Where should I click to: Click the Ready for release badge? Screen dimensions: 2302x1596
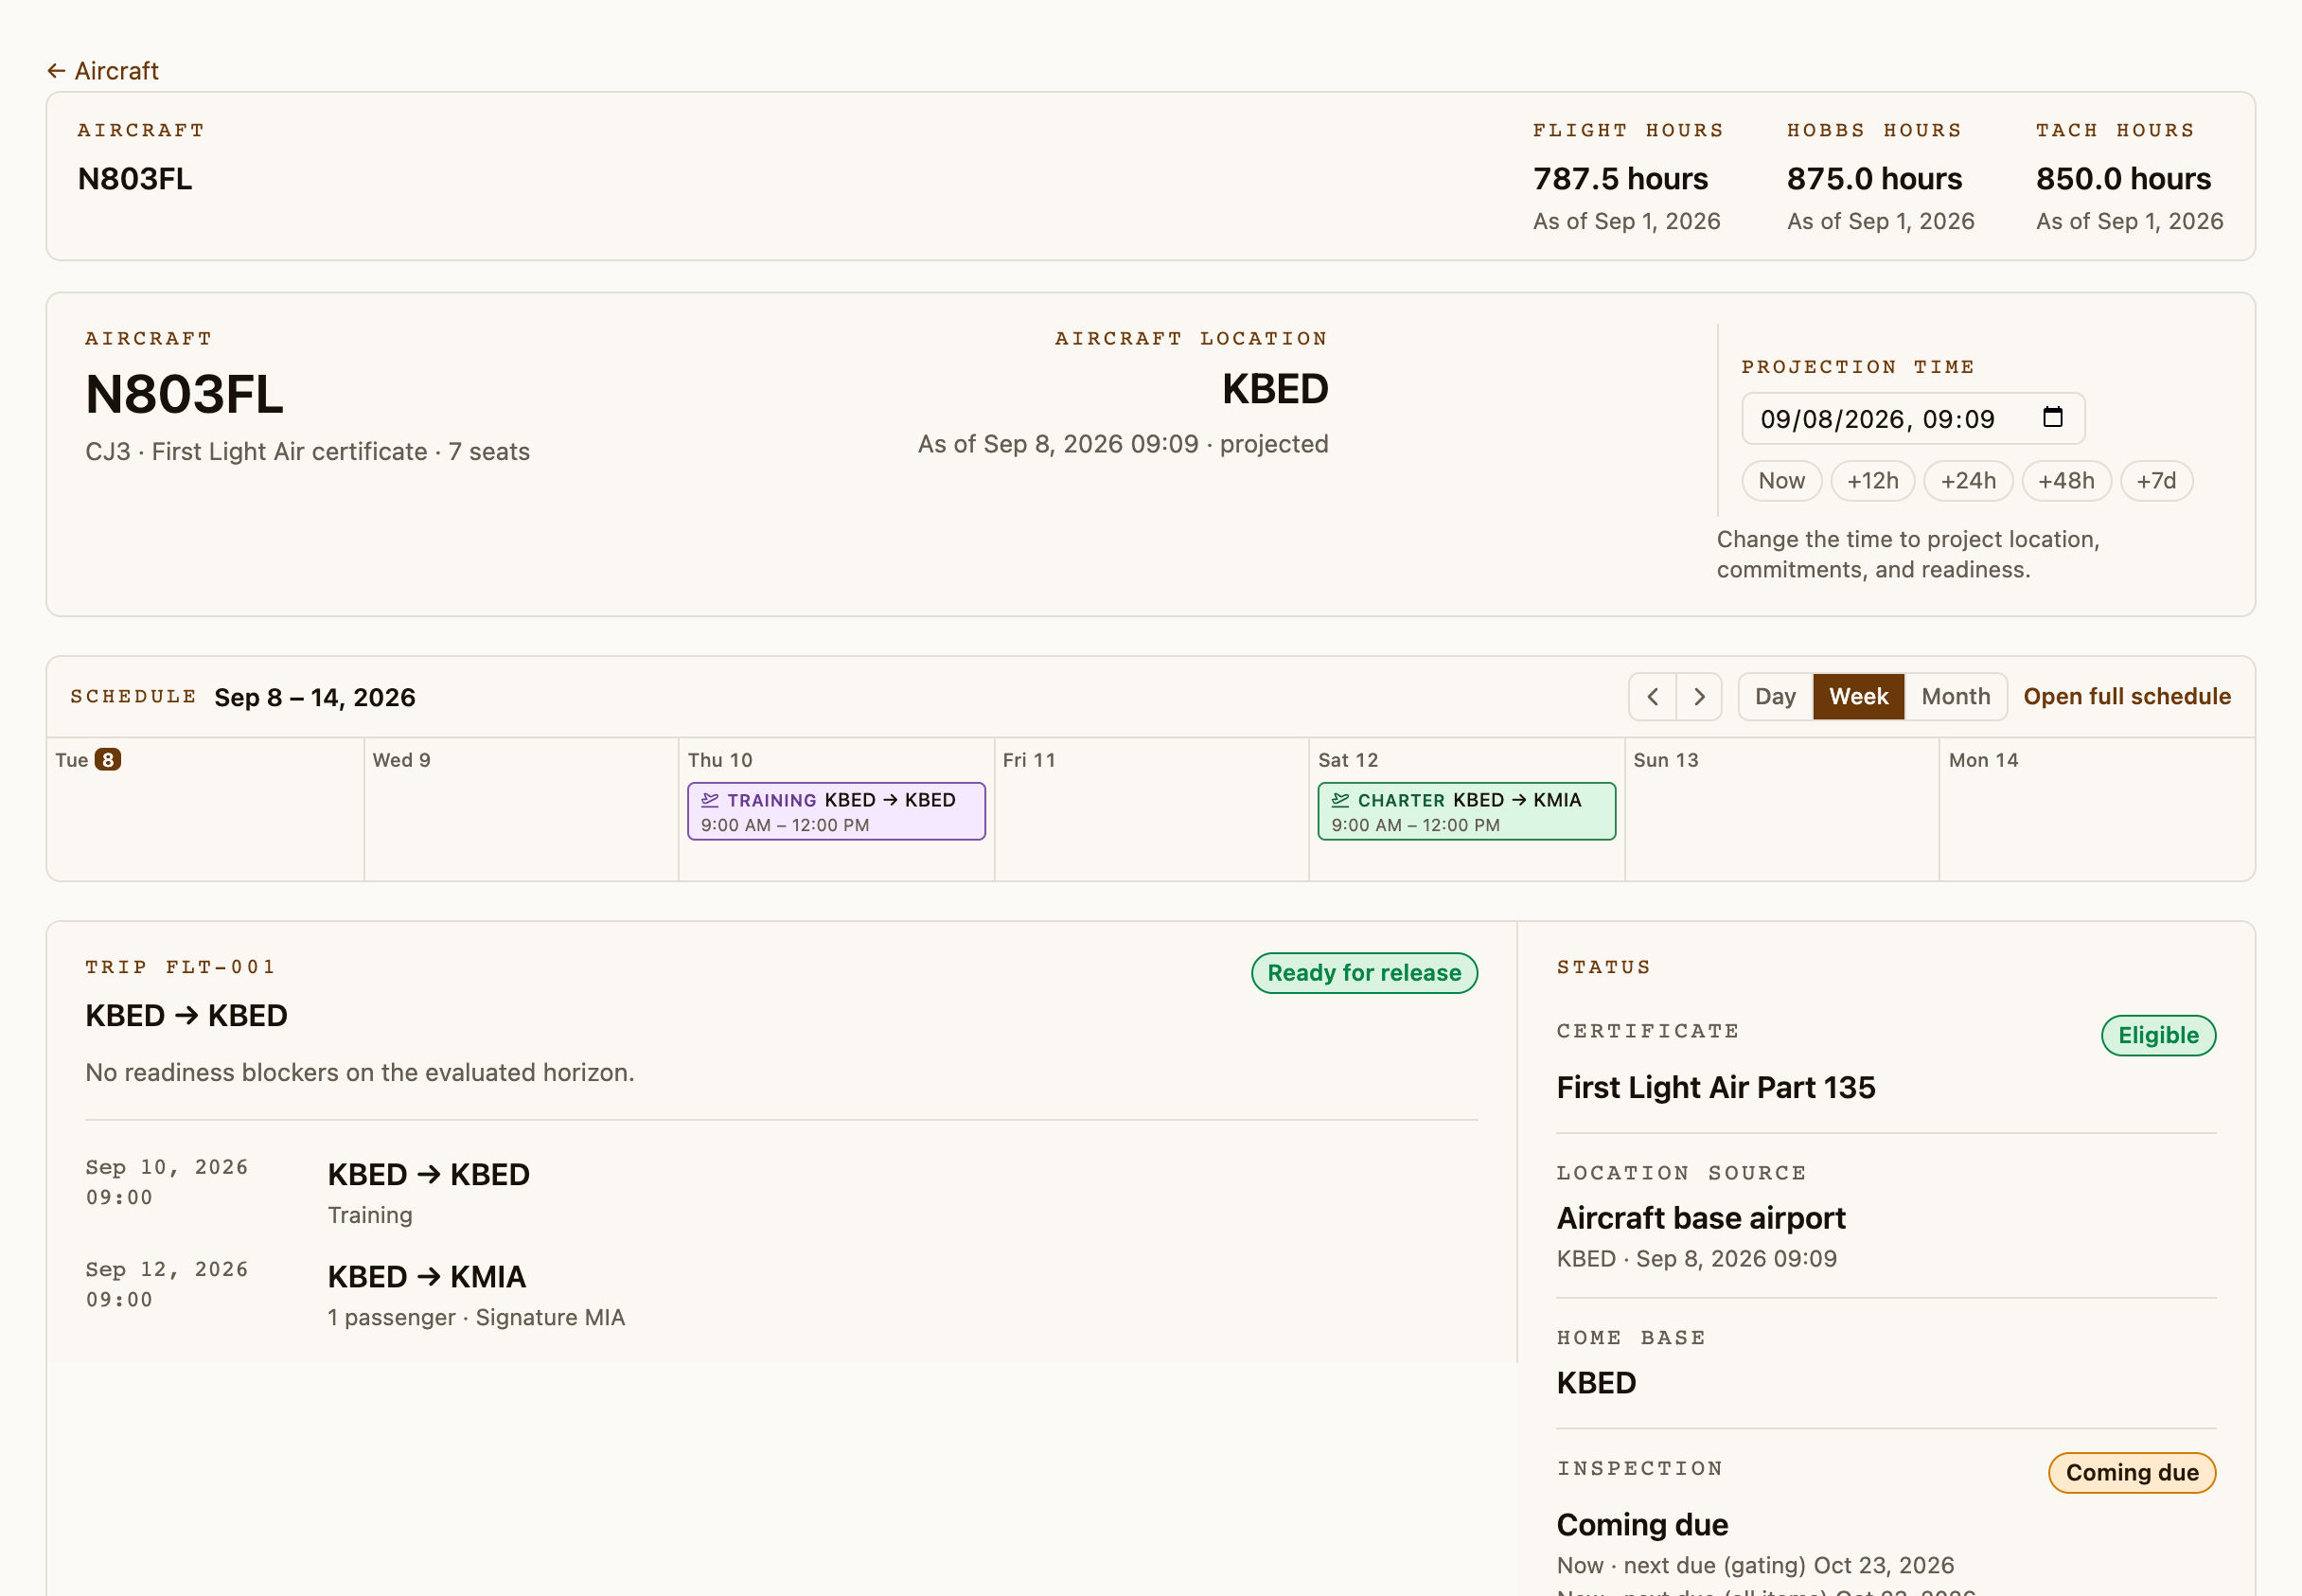coord(1364,973)
